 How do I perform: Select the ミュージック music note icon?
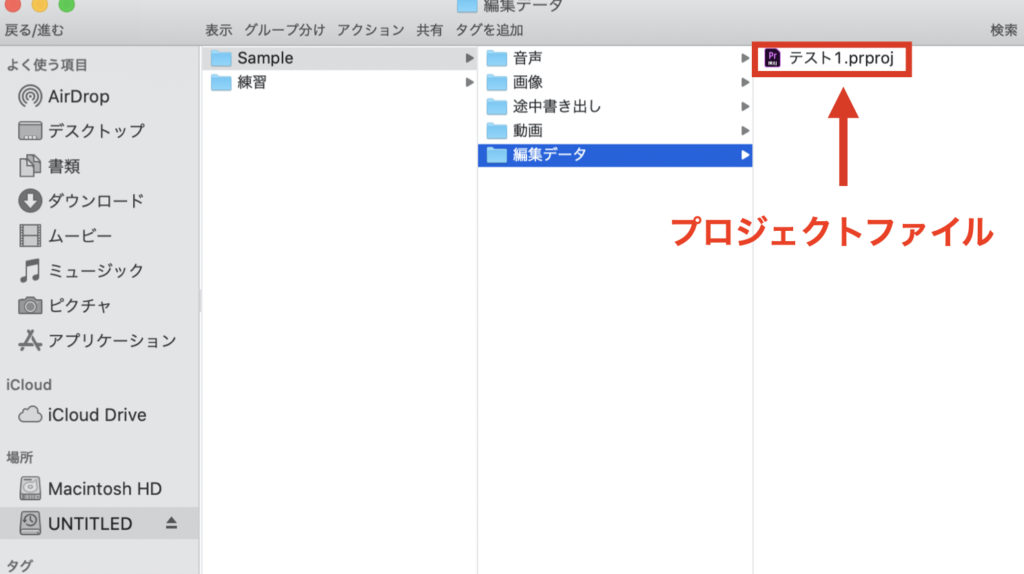tap(29, 270)
